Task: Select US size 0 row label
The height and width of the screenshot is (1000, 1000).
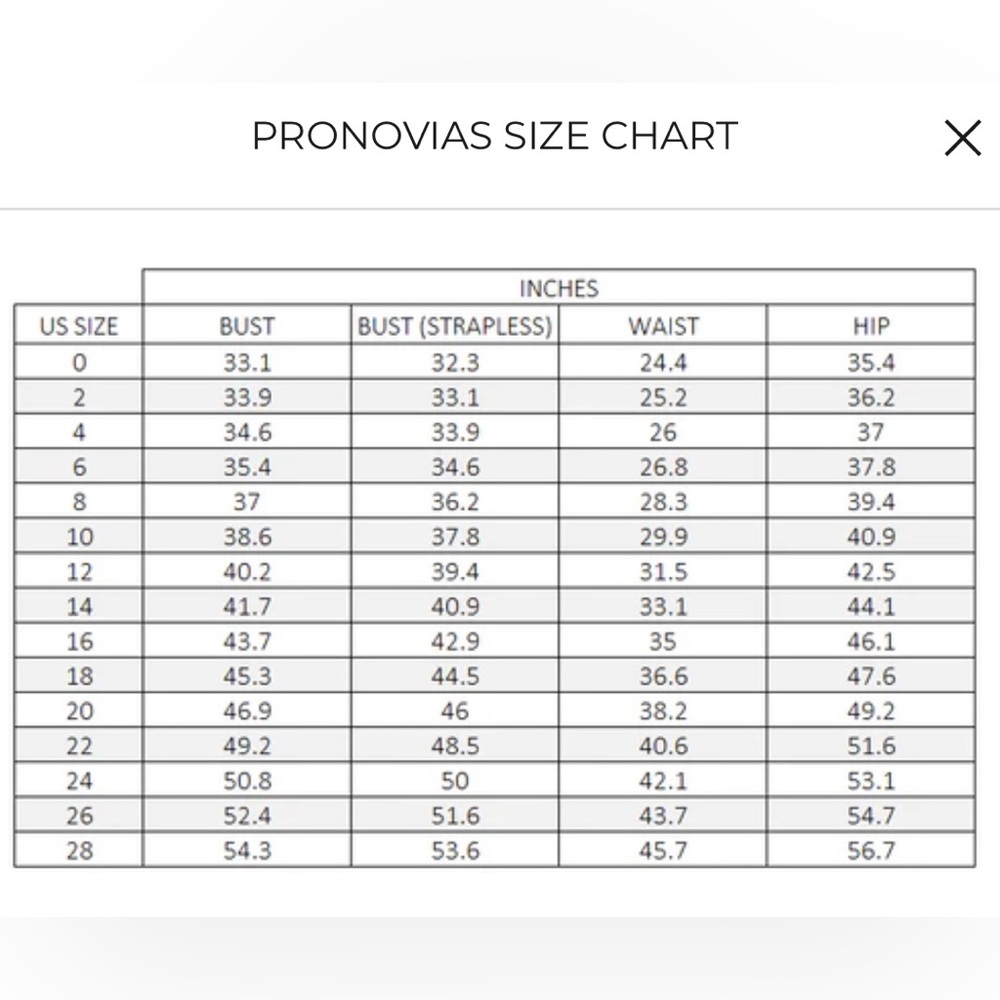Action: [79, 362]
